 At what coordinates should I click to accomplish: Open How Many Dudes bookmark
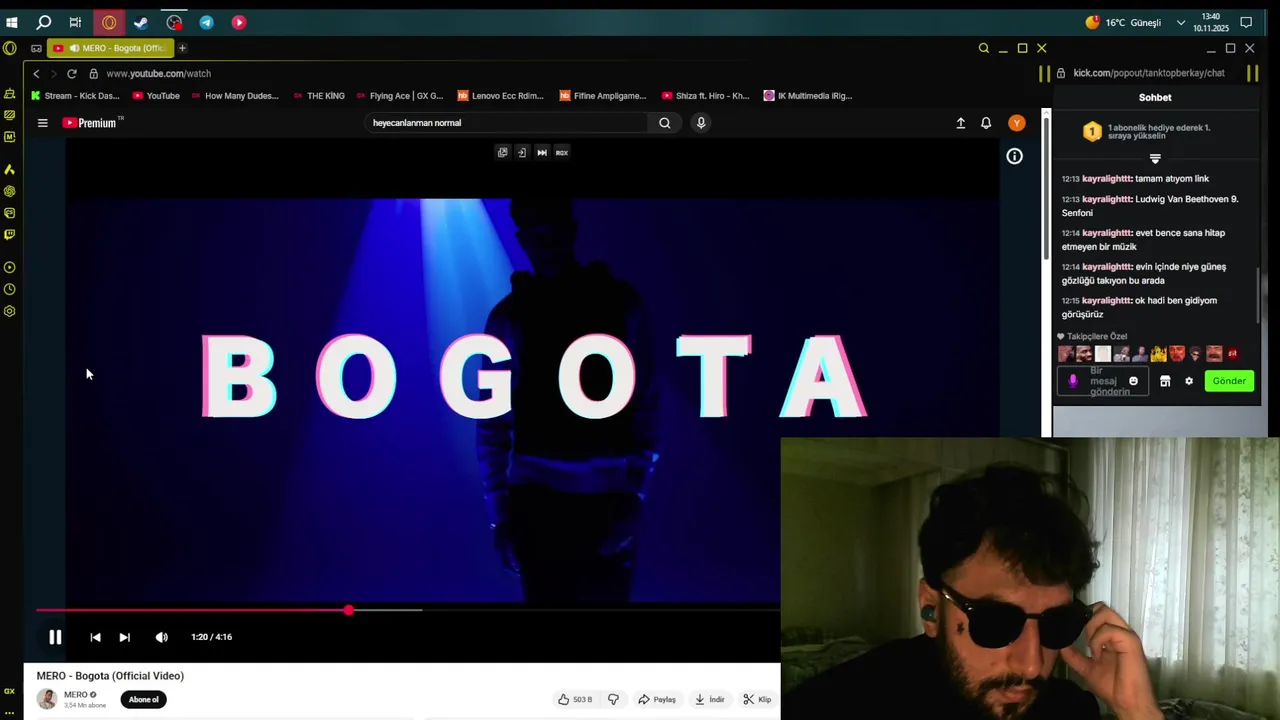[234, 96]
